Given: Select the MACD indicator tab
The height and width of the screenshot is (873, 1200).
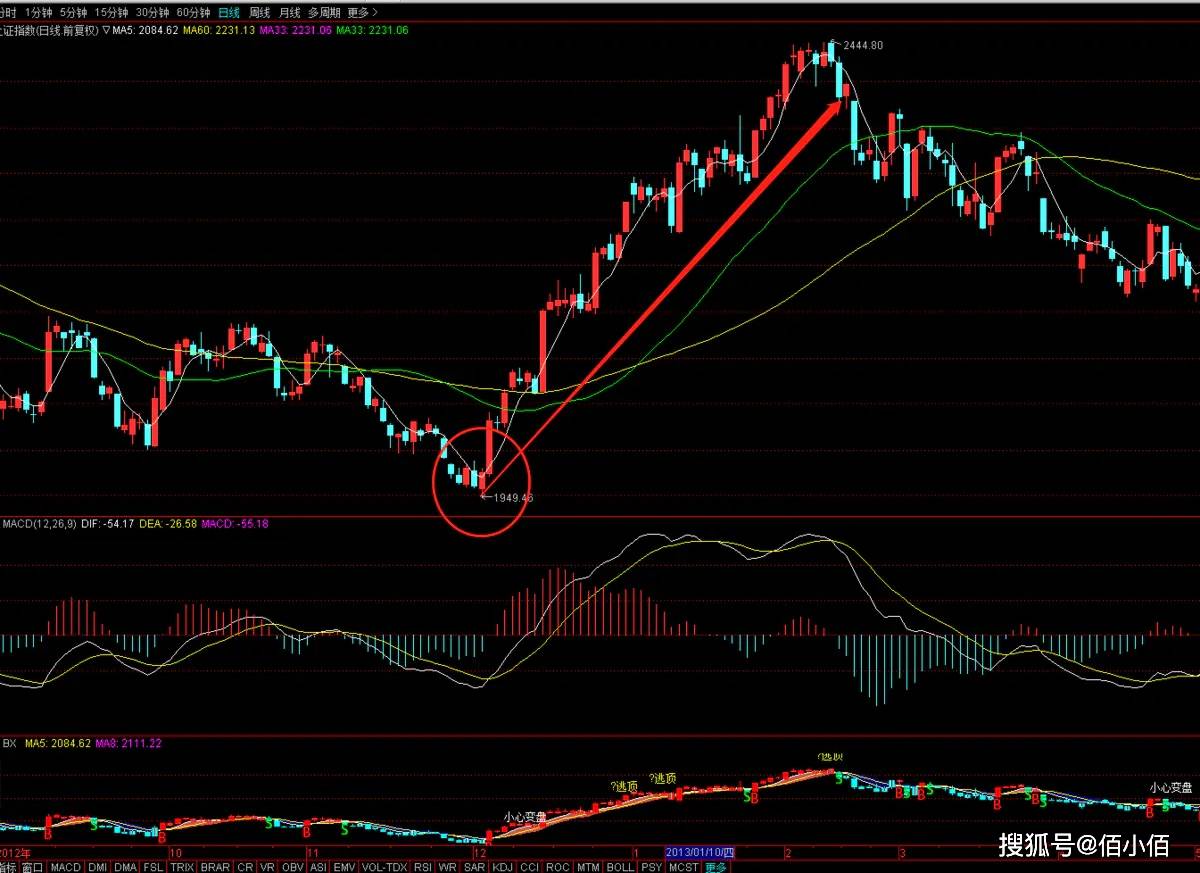Looking at the screenshot, I should pyautogui.click(x=66, y=867).
